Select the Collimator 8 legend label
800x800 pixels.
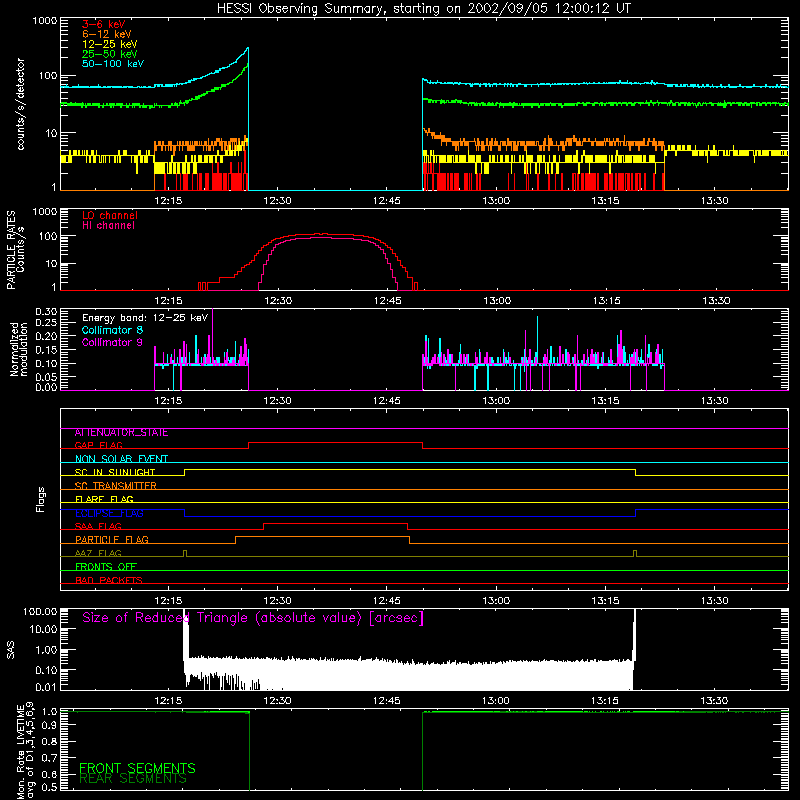pos(112,330)
